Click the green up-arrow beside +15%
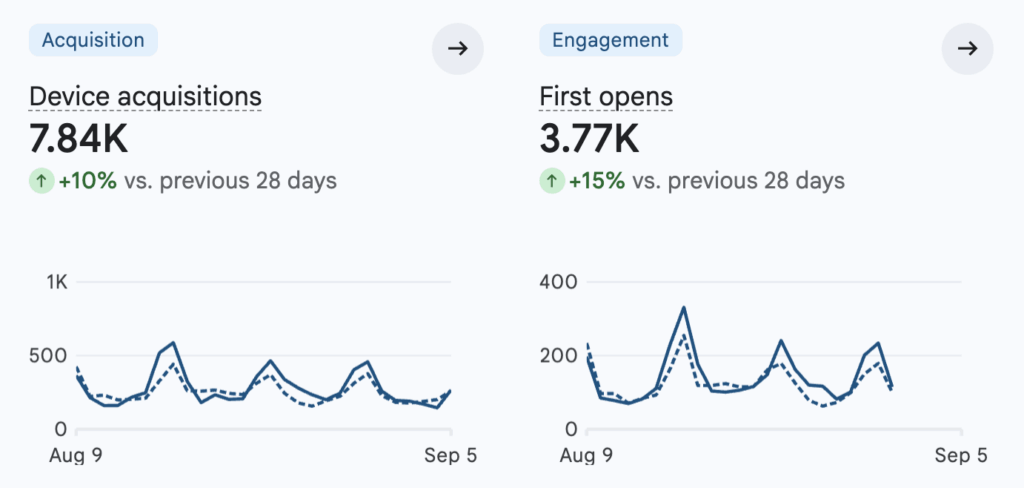The image size is (1024, 488). [552, 181]
